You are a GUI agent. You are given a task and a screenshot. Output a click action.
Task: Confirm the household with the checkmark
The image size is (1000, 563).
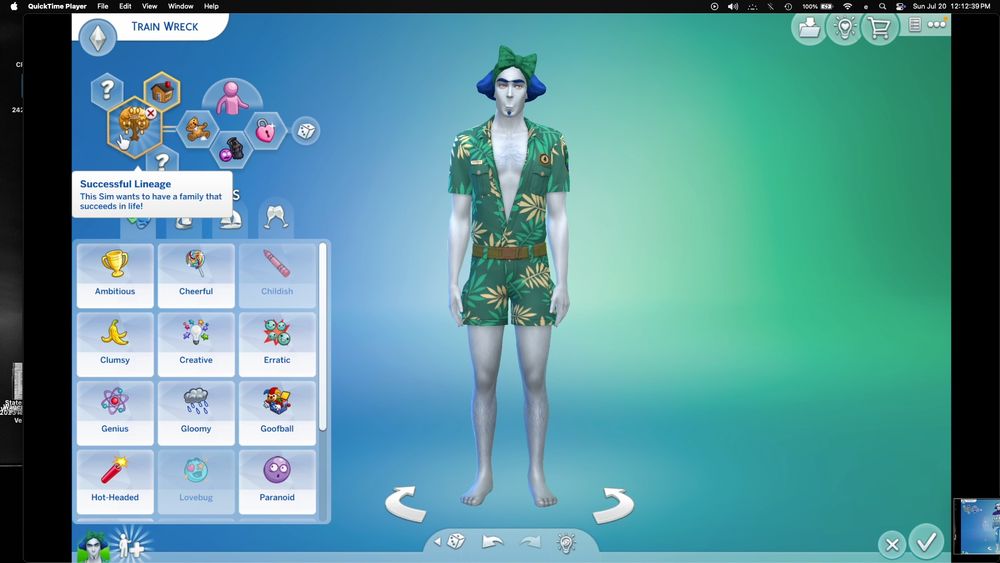pyautogui.click(x=926, y=542)
